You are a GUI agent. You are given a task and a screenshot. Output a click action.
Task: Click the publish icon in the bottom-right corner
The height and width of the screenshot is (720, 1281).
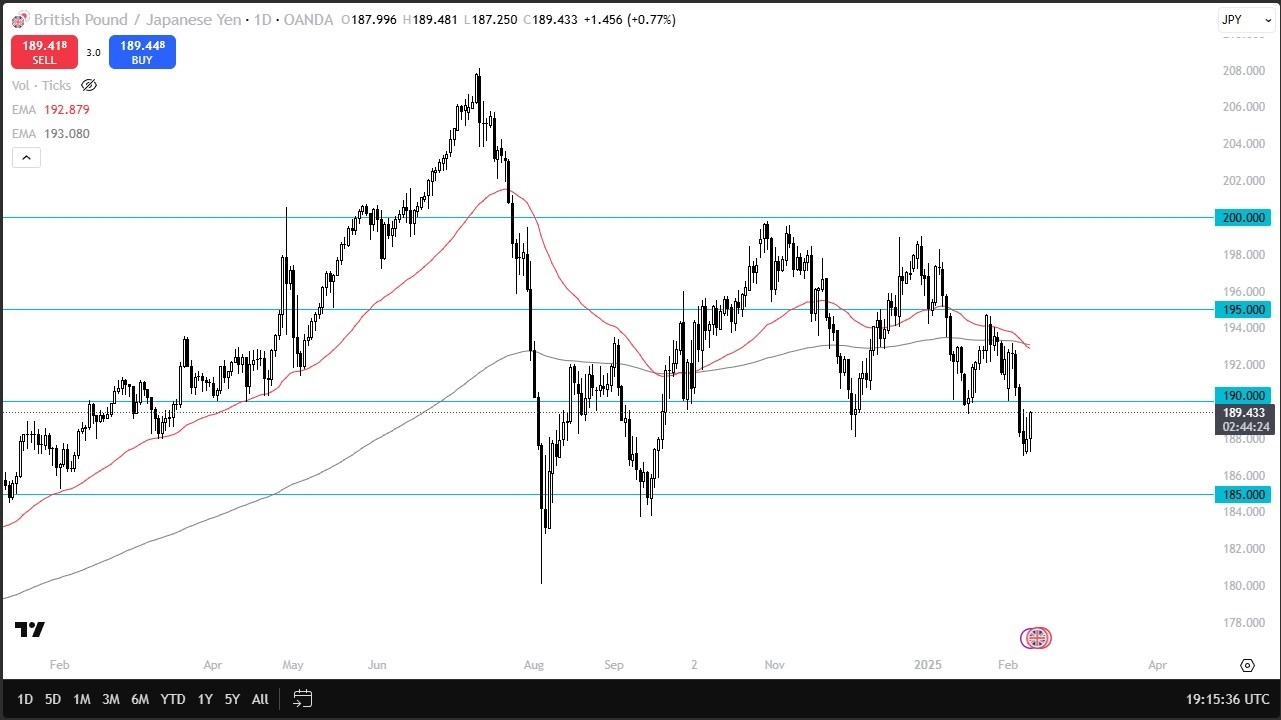click(1247, 664)
